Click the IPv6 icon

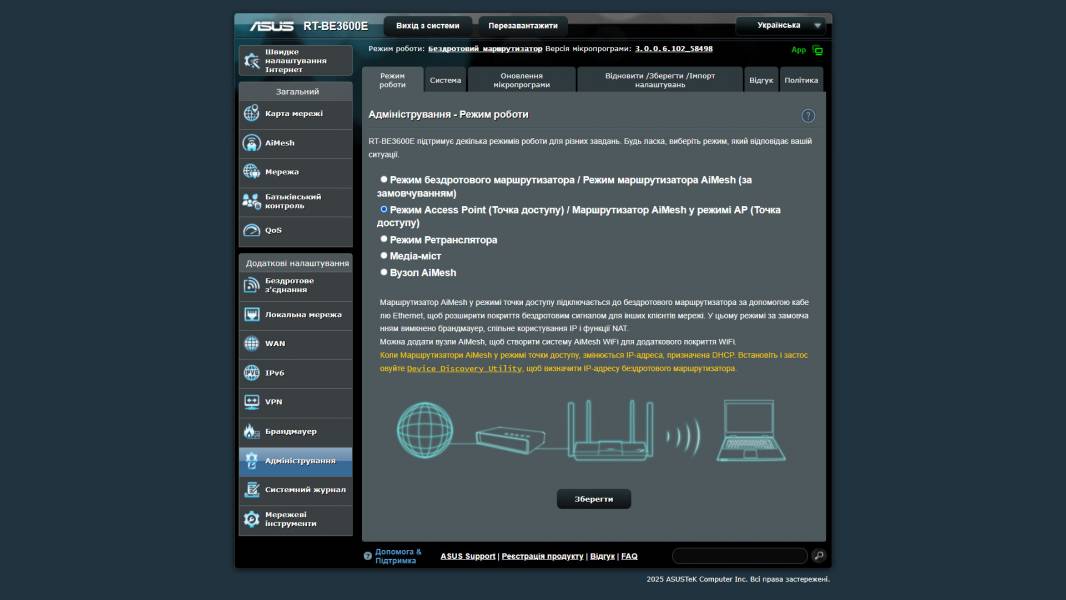252,372
